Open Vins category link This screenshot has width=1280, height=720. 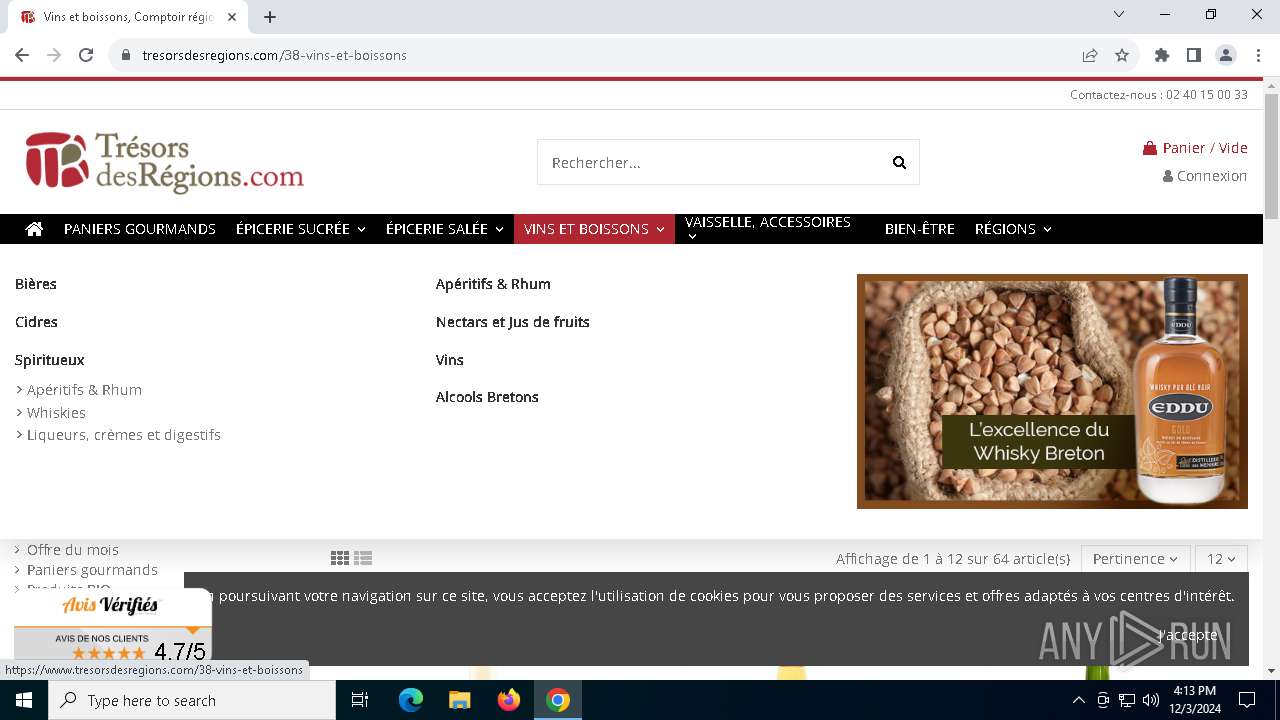coord(450,360)
